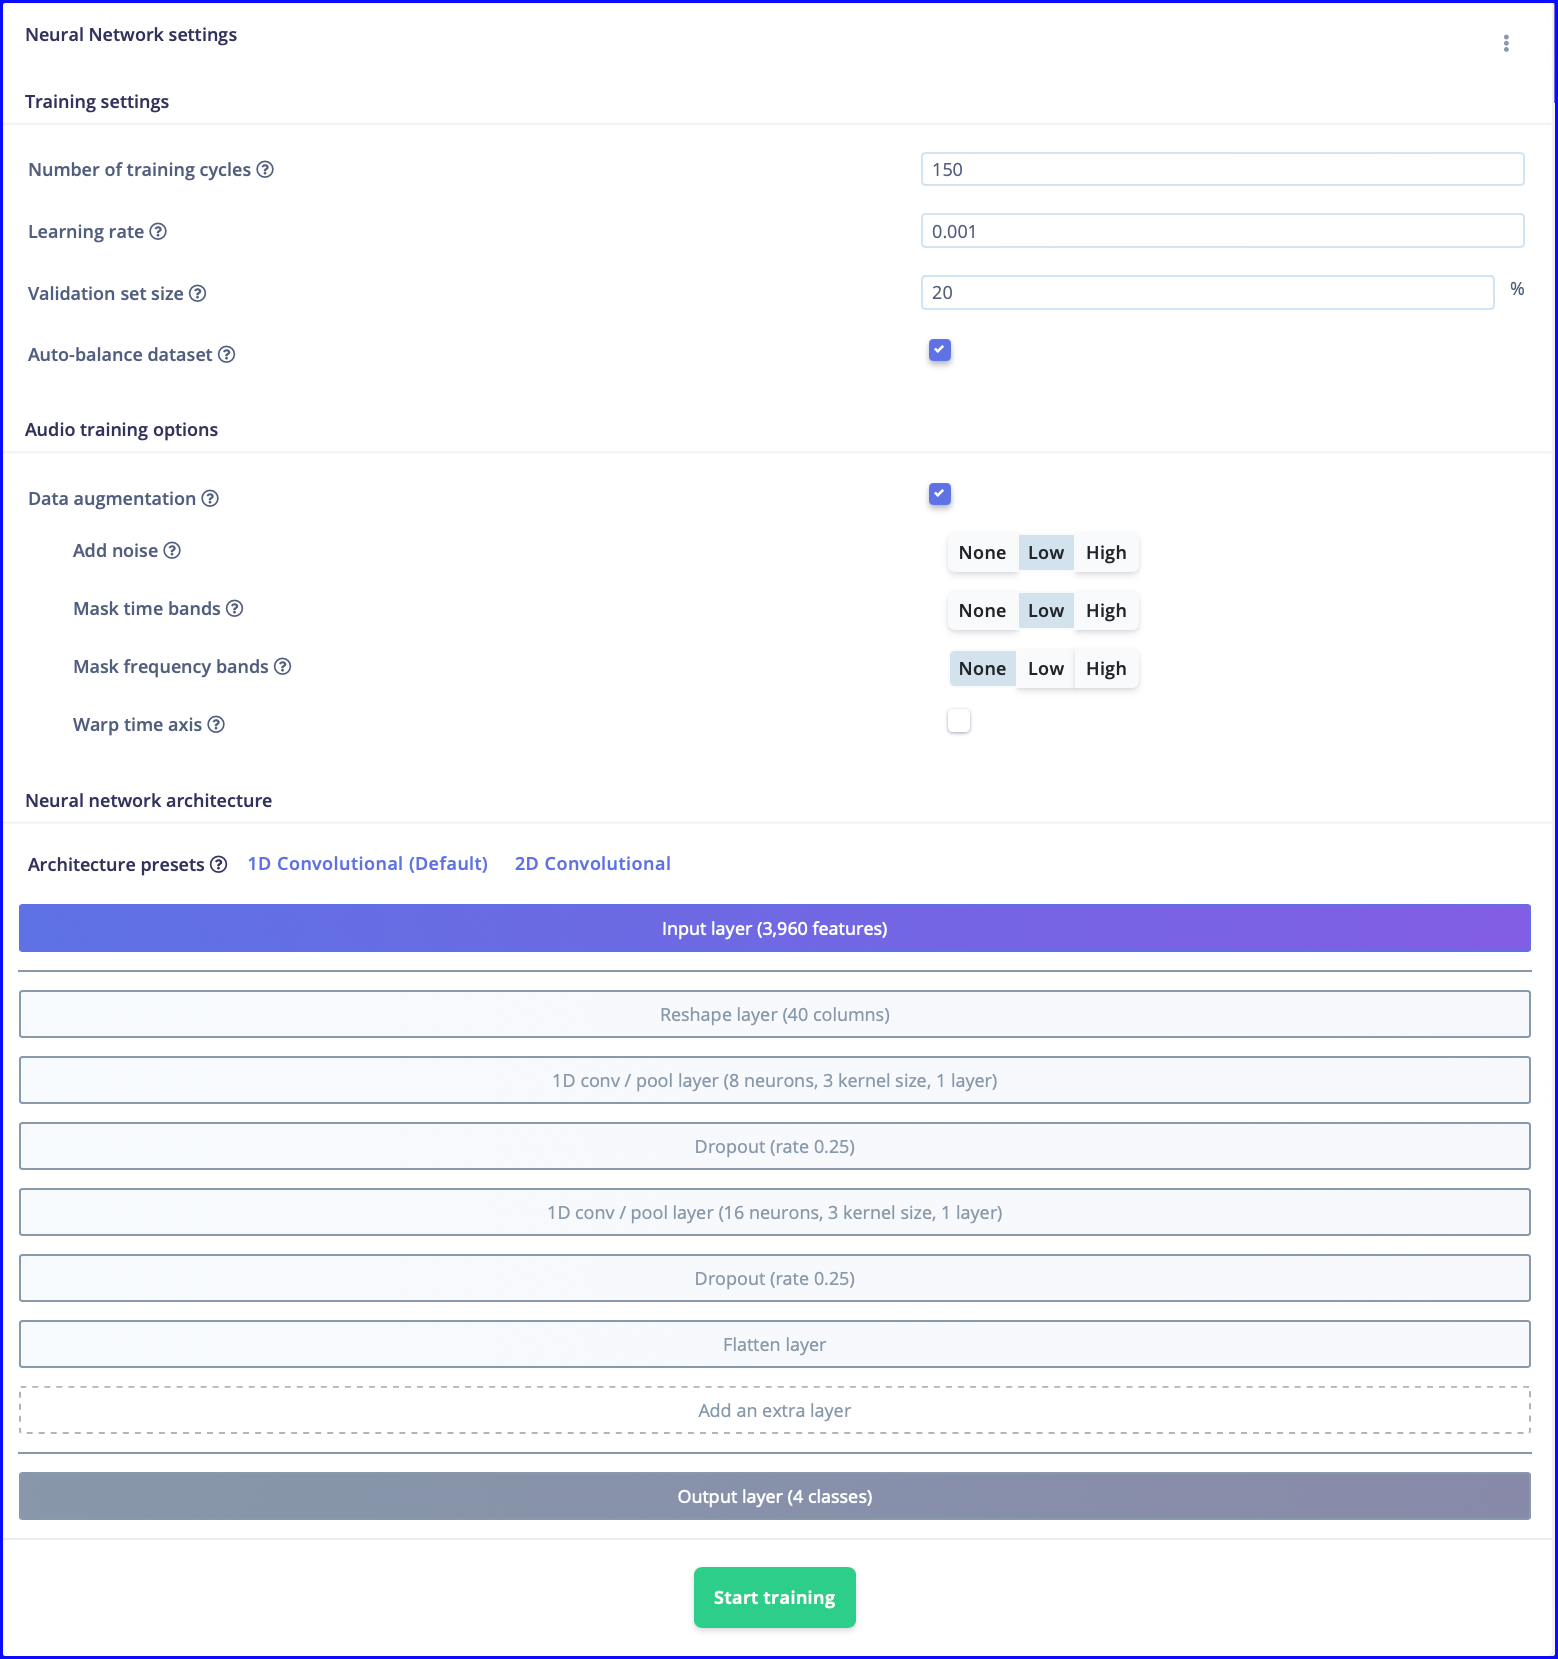Click Add an extra layer
1558x1659 pixels.
pyautogui.click(x=775, y=1410)
